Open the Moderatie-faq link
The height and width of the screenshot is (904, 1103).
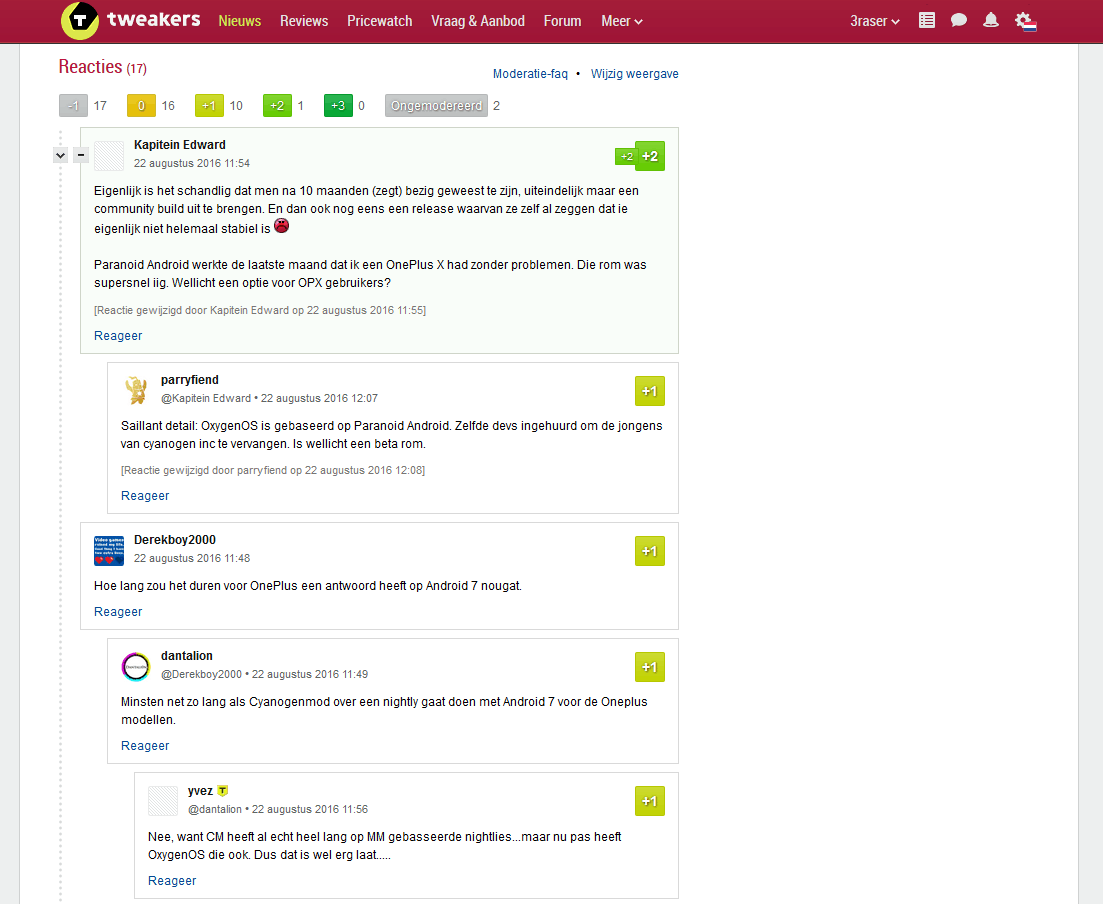pos(530,74)
